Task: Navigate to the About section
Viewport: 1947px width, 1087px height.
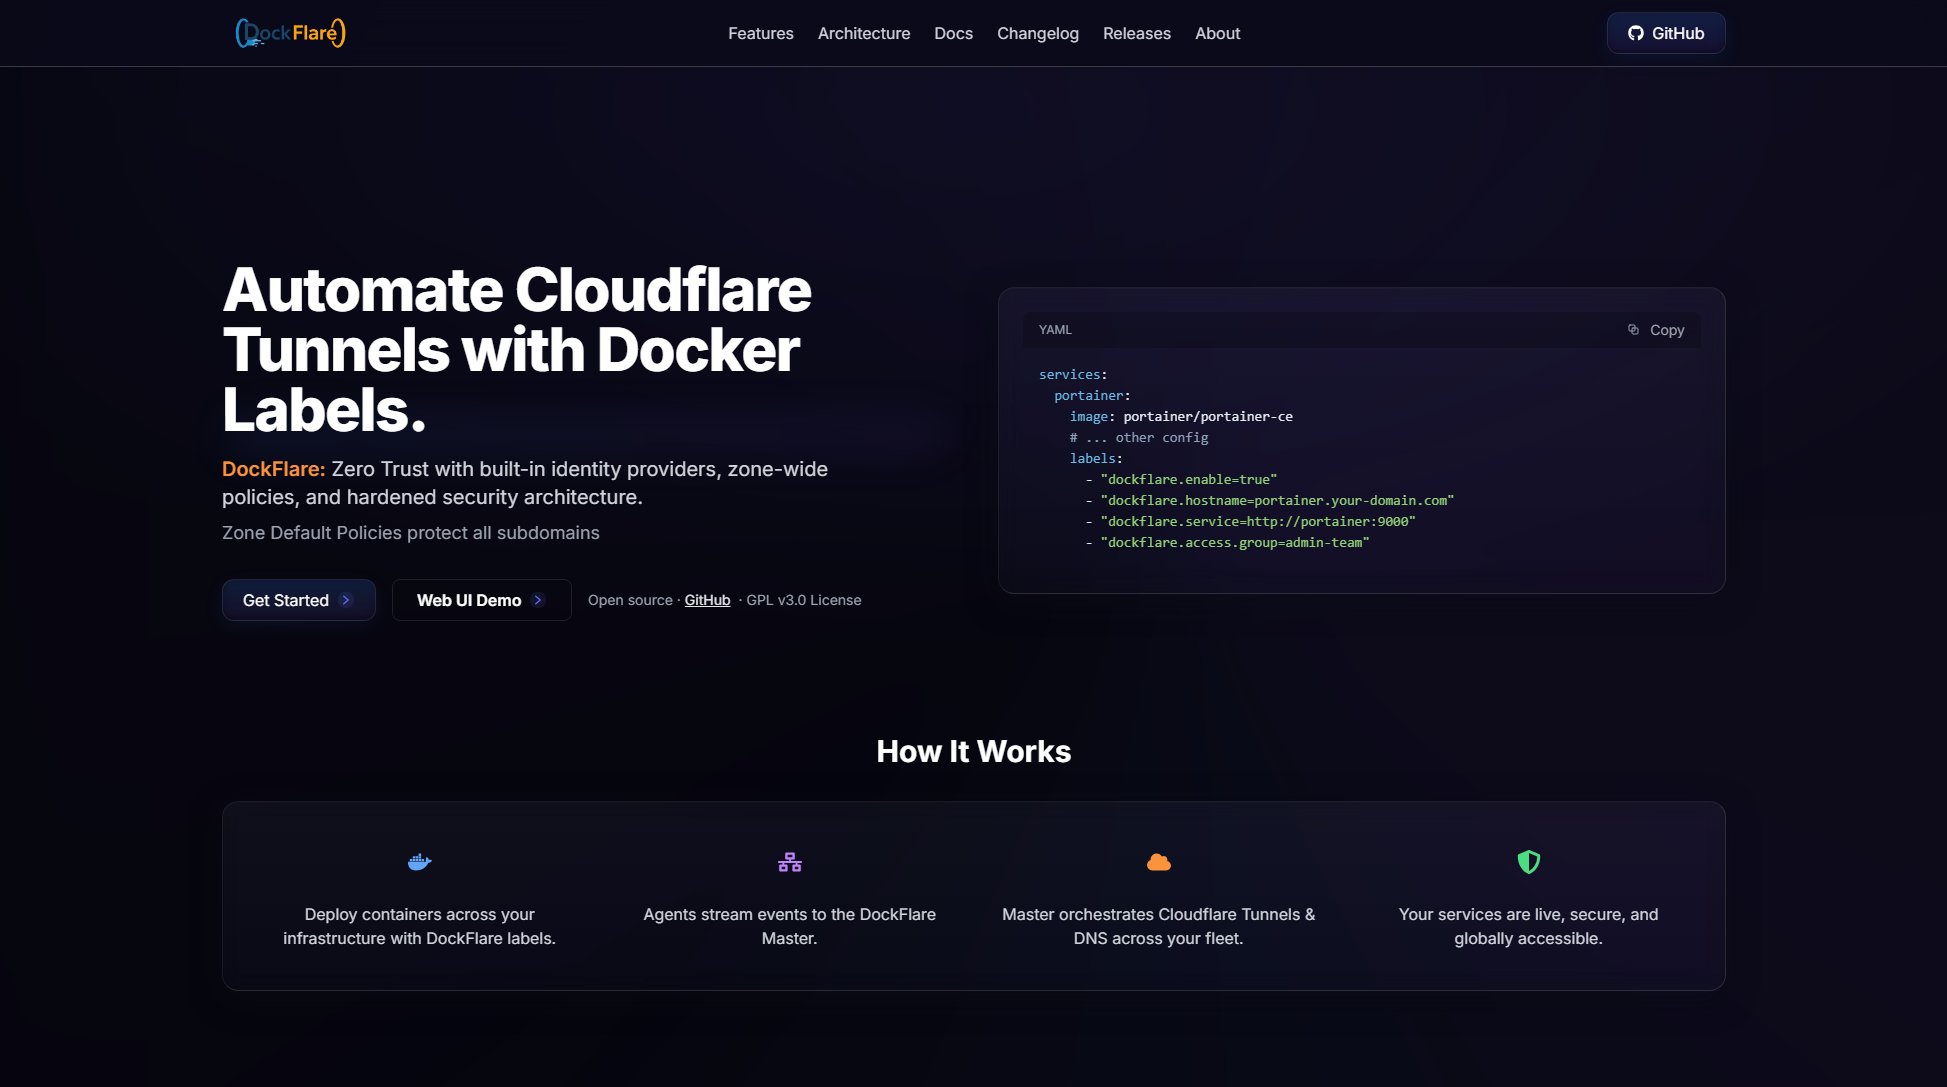Action: (1217, 33)
